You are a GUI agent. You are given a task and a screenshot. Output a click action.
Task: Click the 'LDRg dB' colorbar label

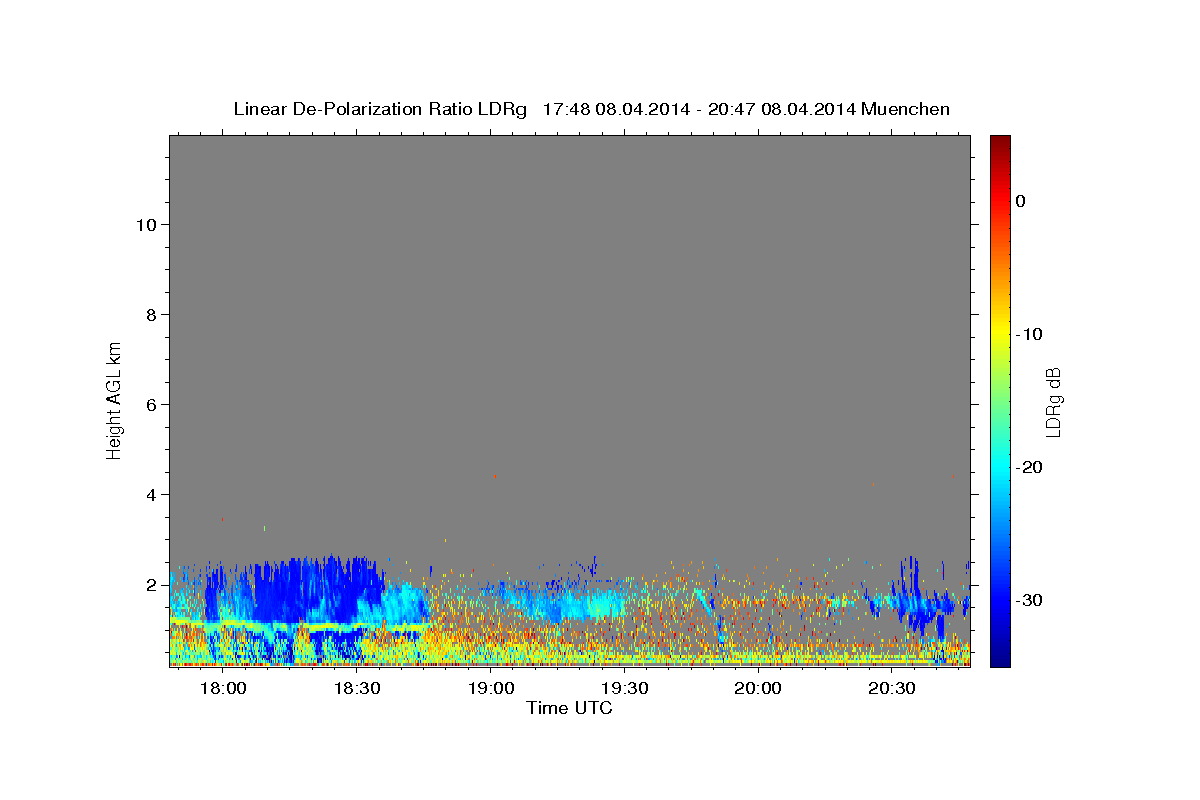(1053, 402)
